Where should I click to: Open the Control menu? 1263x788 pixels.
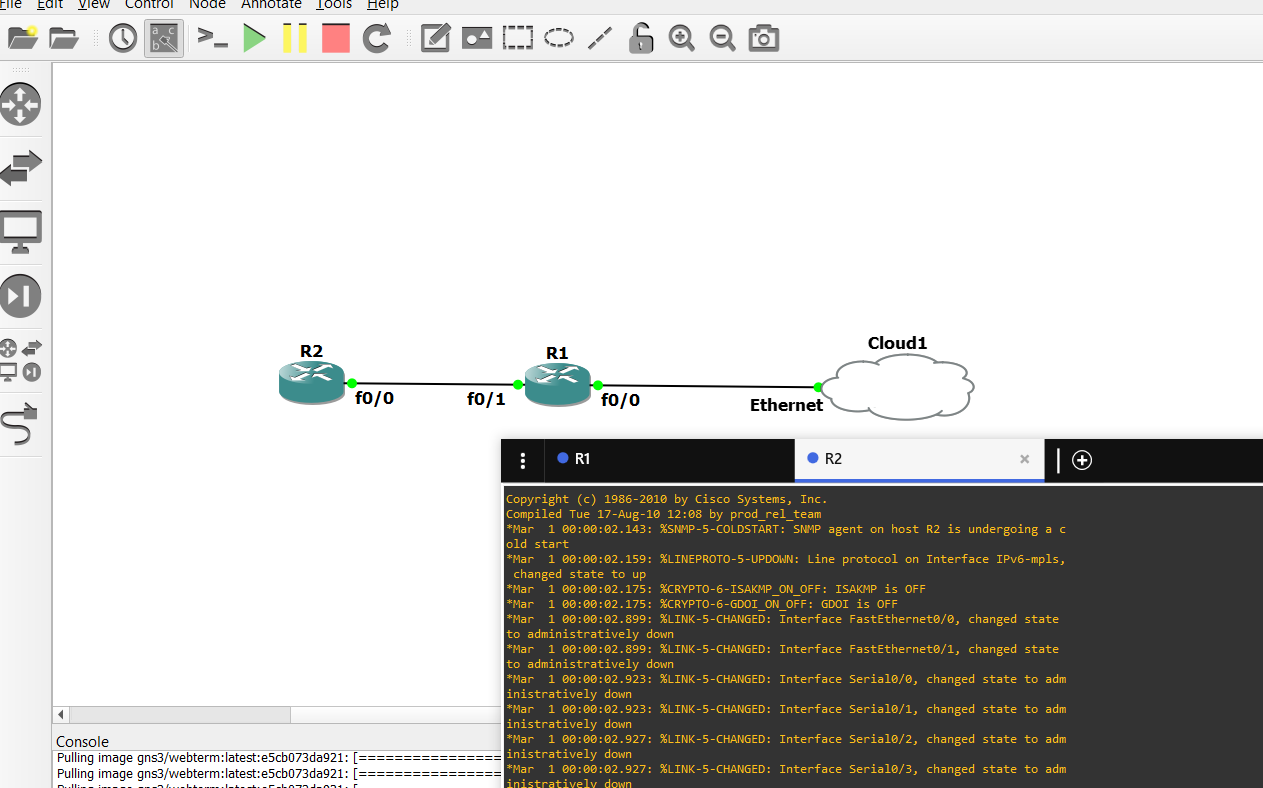point(149,4)
